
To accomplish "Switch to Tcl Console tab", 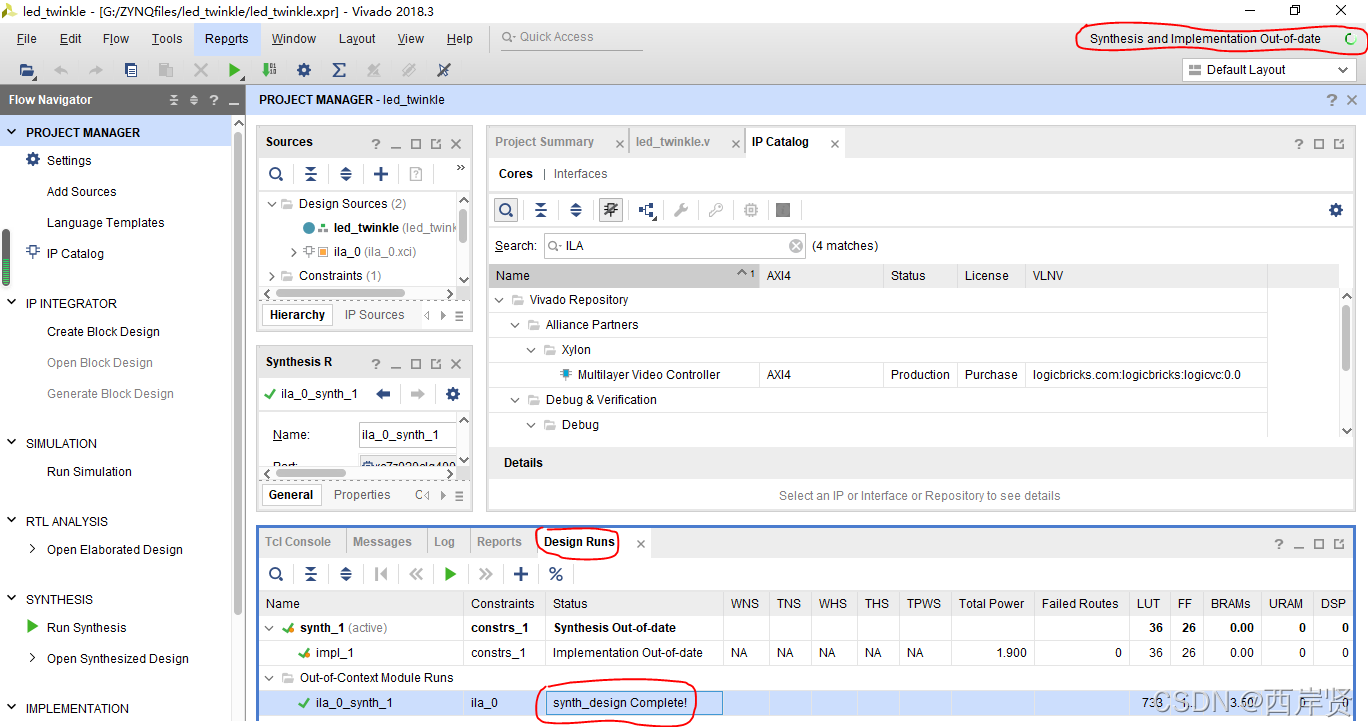I will 298,542.
